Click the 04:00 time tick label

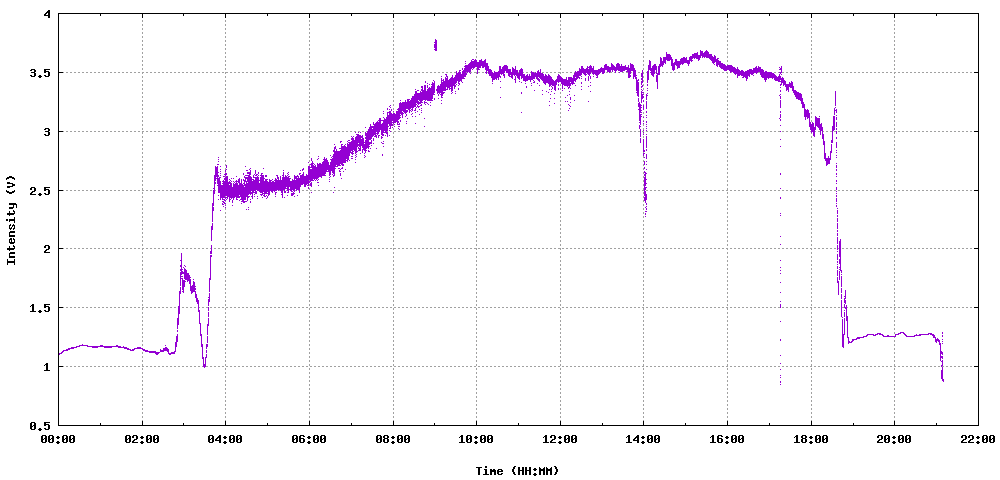click(x=226, y=439)
